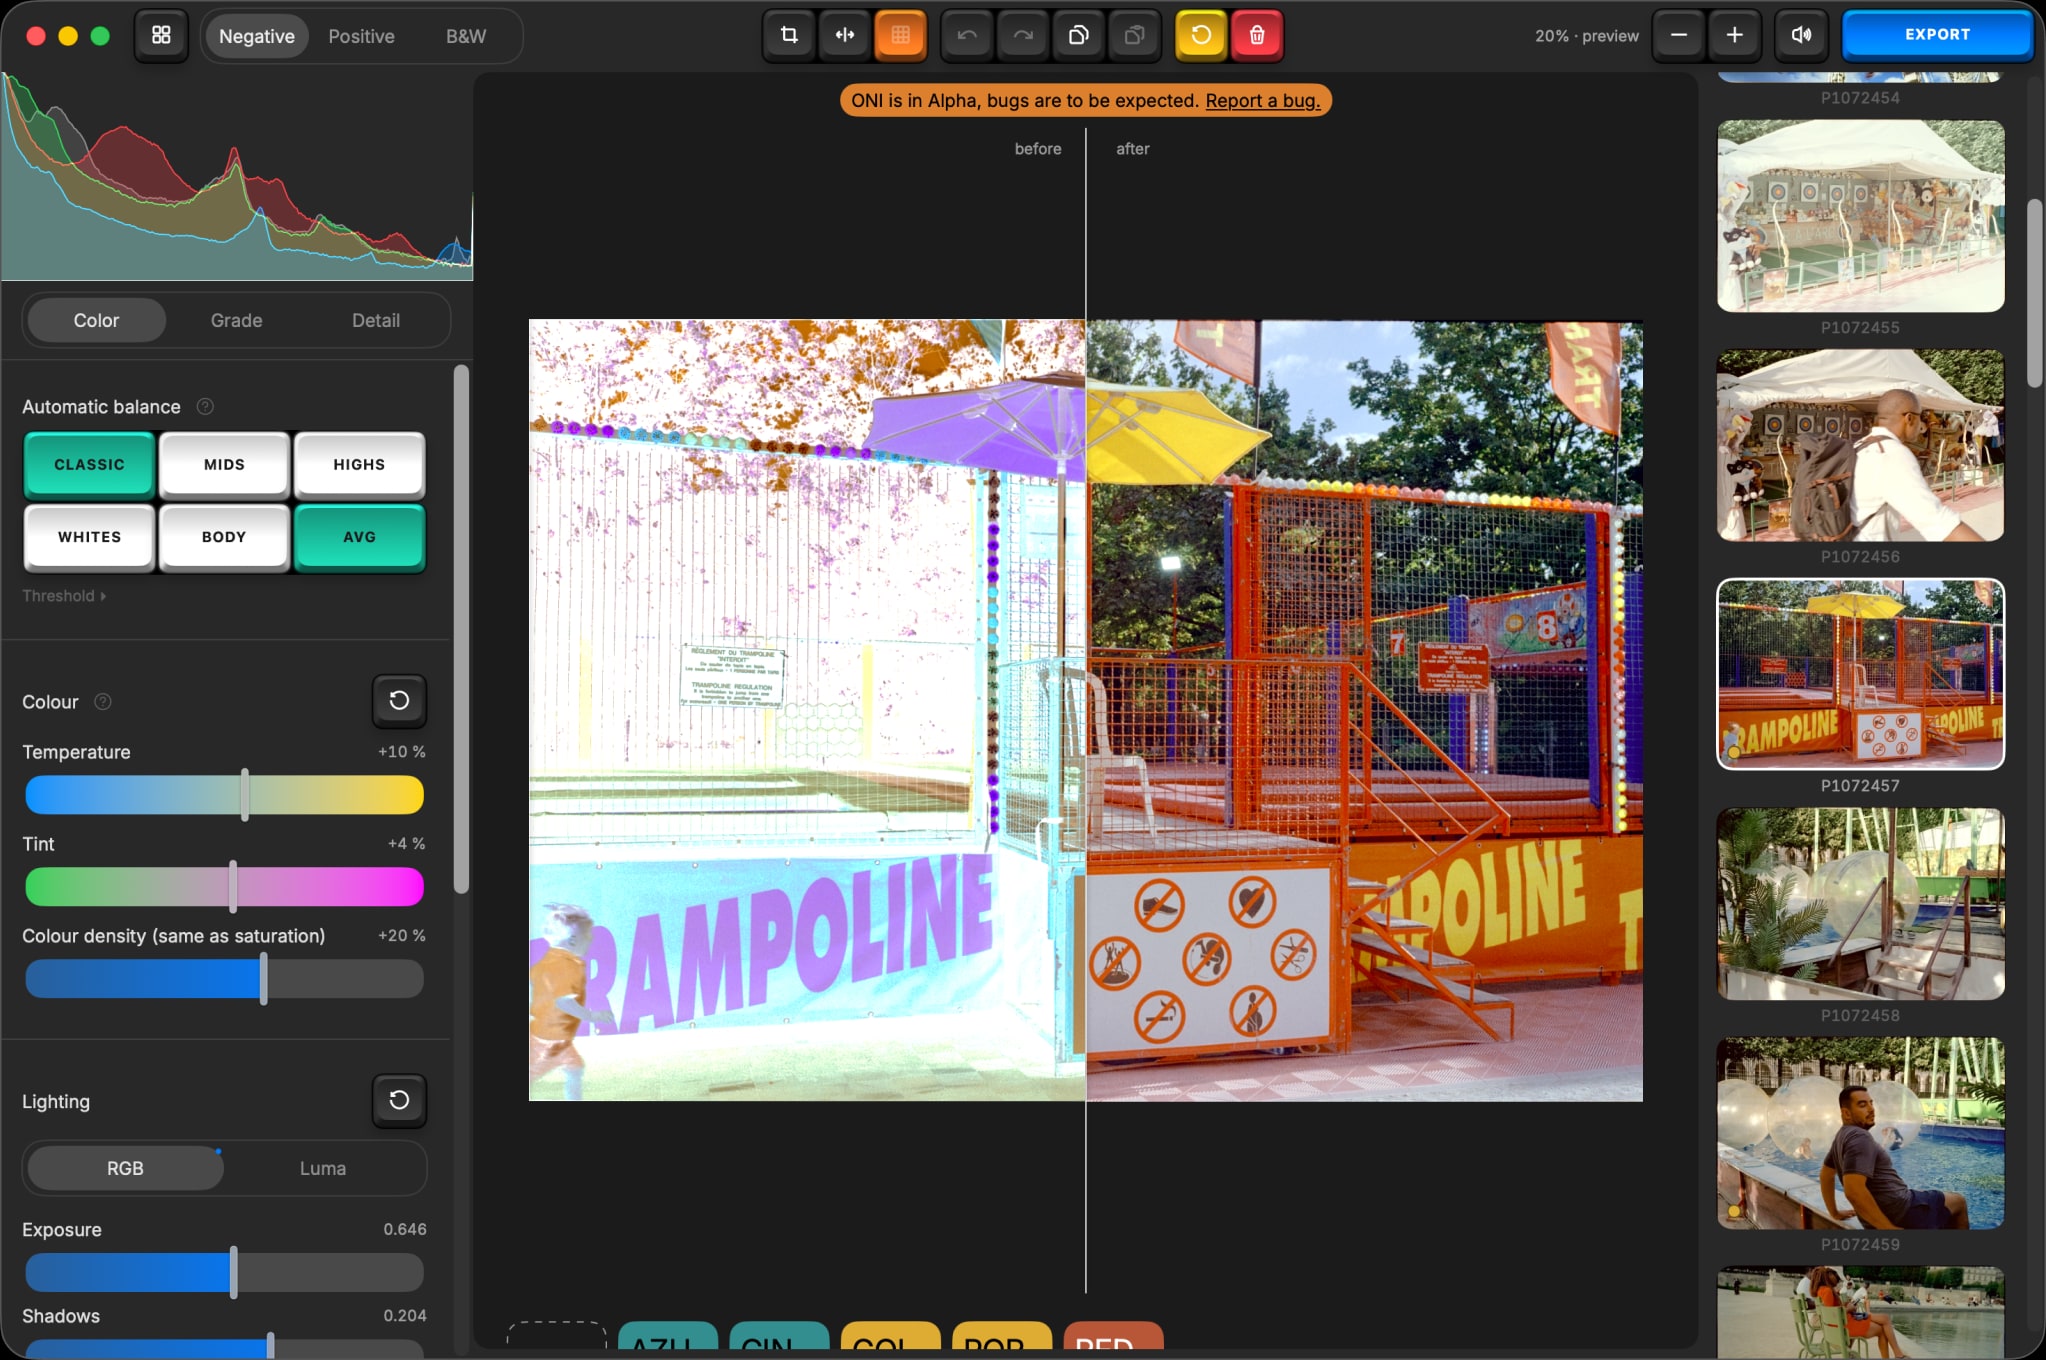Expand the Threshold disclosure
The image size is (2046, 1360).
pos(64,596)
